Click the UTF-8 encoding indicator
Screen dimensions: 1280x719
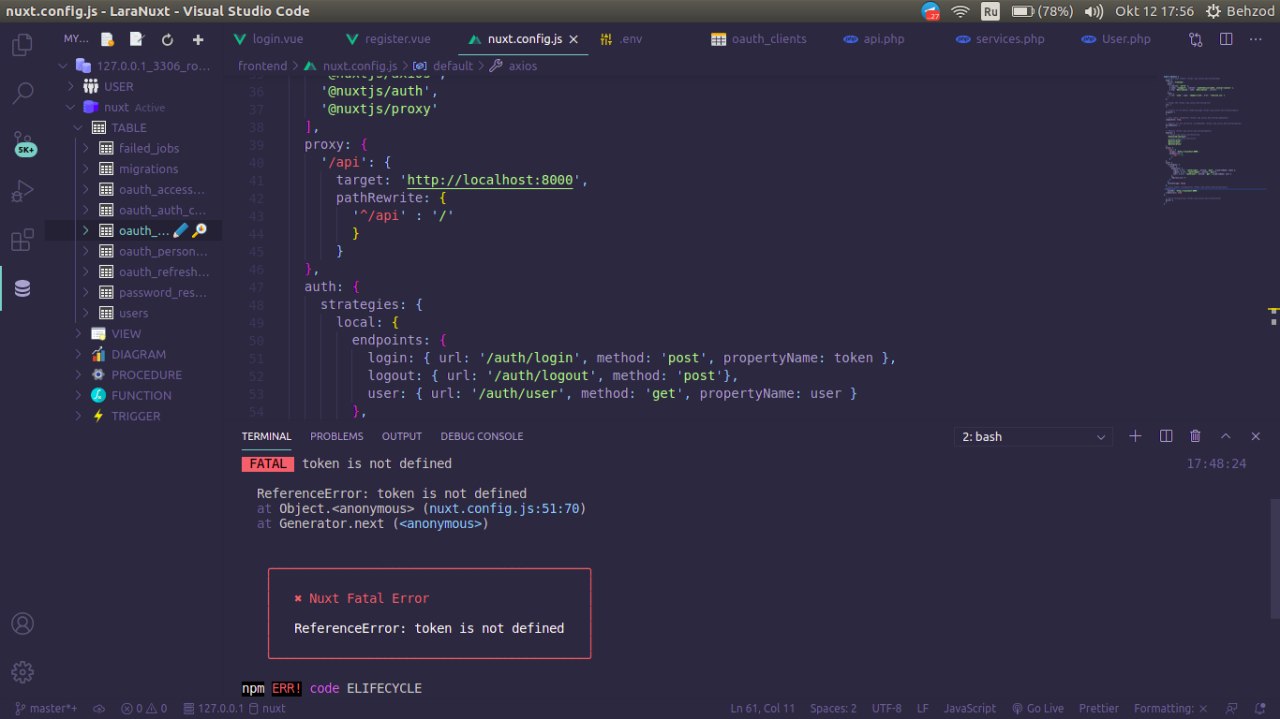pyautogui.click(x=886, y=708)
